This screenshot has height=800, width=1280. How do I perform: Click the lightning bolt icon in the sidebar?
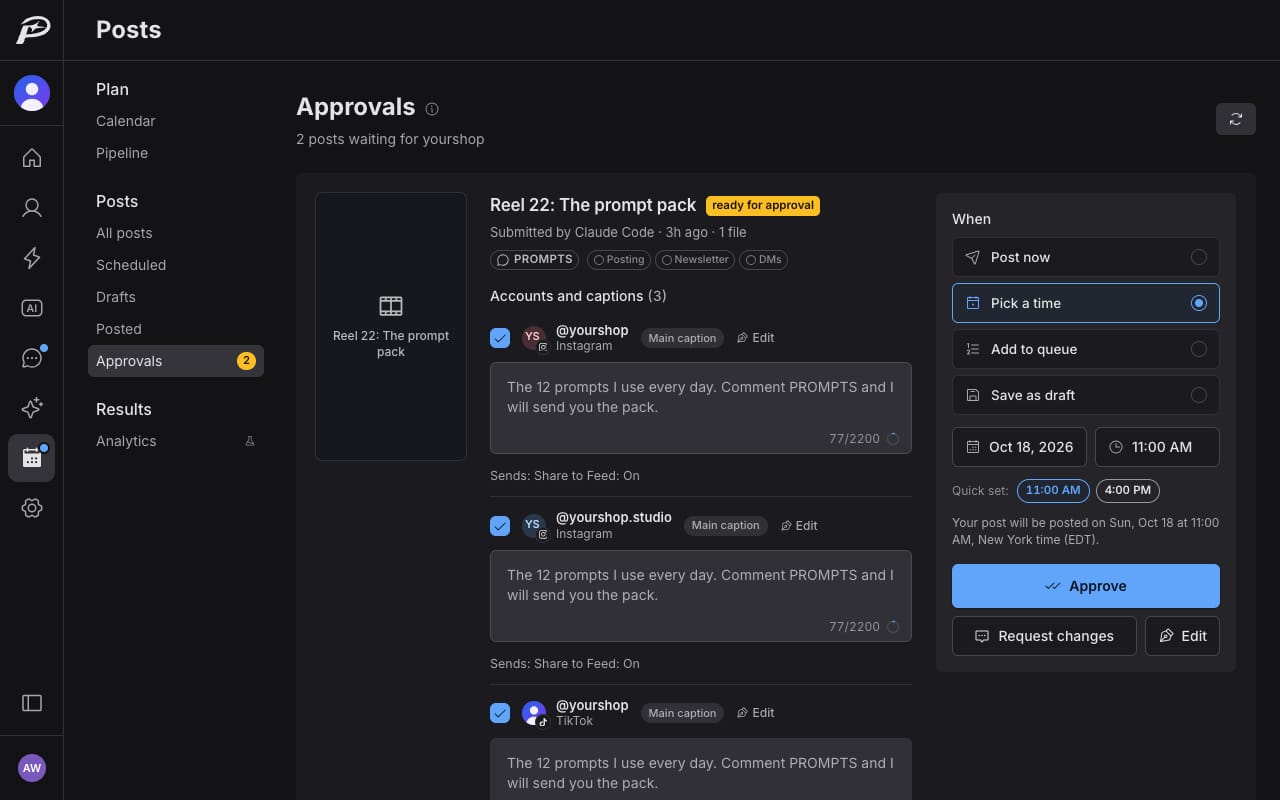(x=32, y=258)
